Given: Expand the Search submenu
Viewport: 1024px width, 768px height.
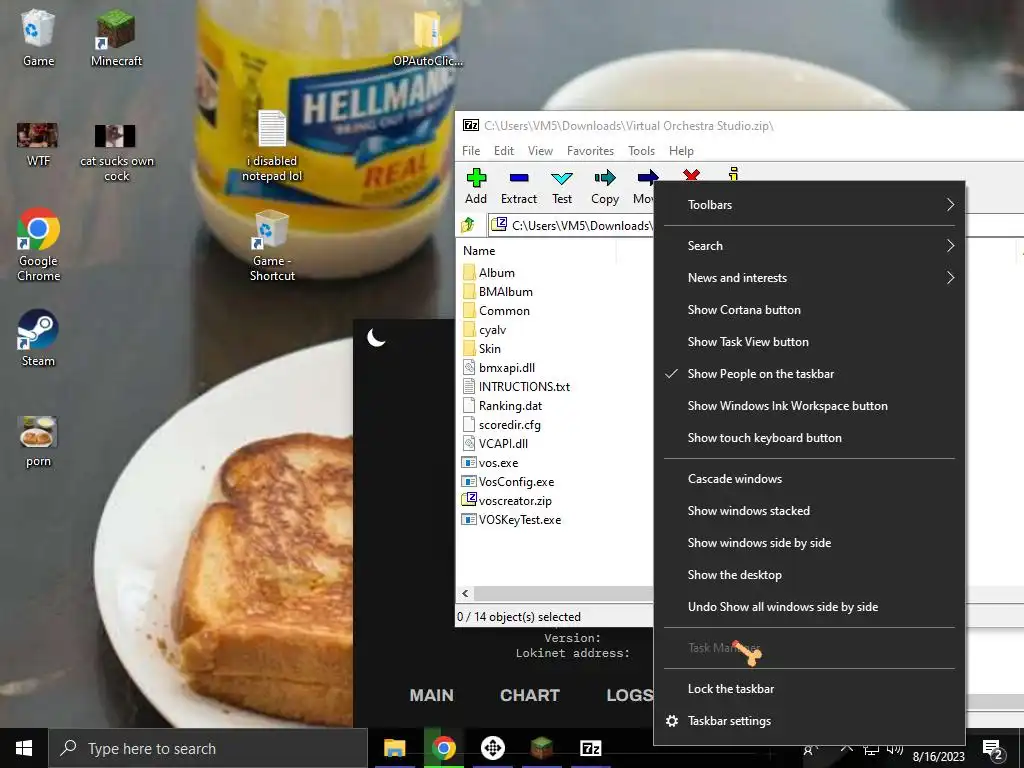Looking at the screenshot, I should coord(809,246).
